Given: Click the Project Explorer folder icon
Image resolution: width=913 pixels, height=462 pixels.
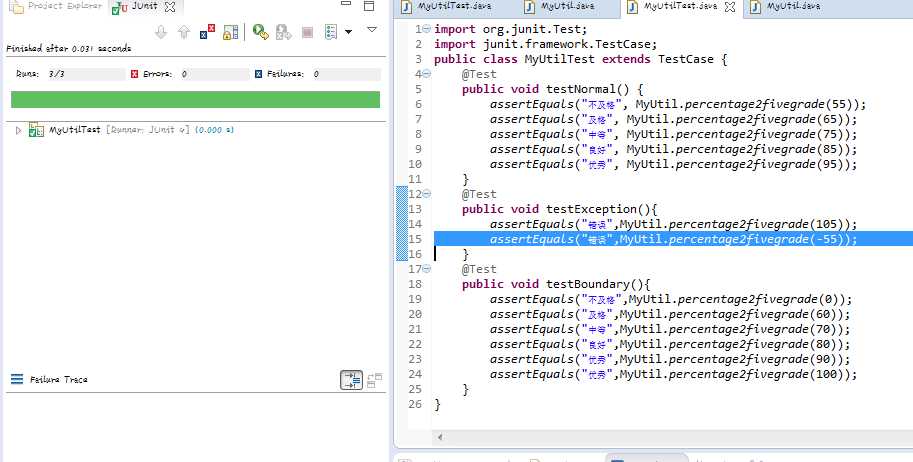Looking at the screenshot, I should coord(17,7).
